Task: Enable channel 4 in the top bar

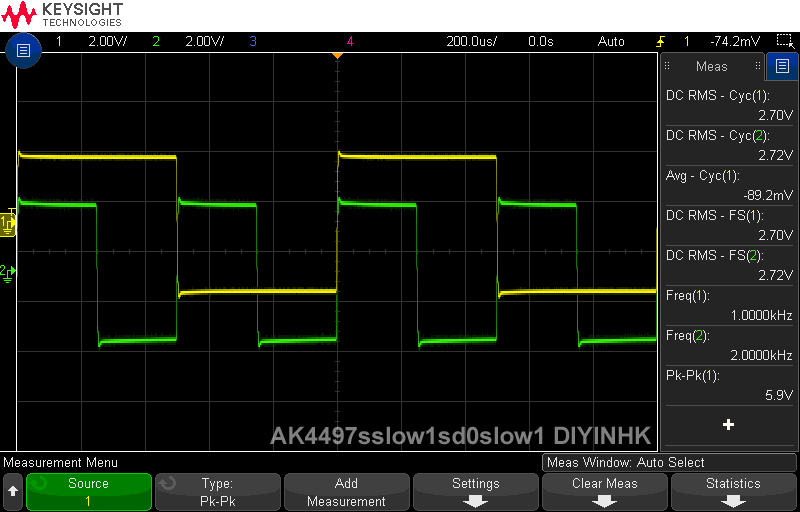Action: pos(349,41)
